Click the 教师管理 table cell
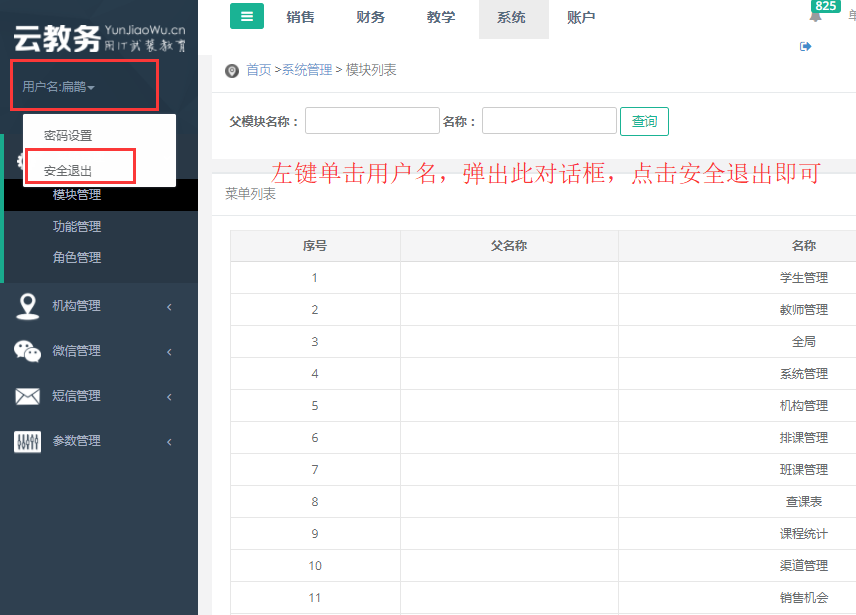This screenshot has height=615, width=856. pos(804,310)
